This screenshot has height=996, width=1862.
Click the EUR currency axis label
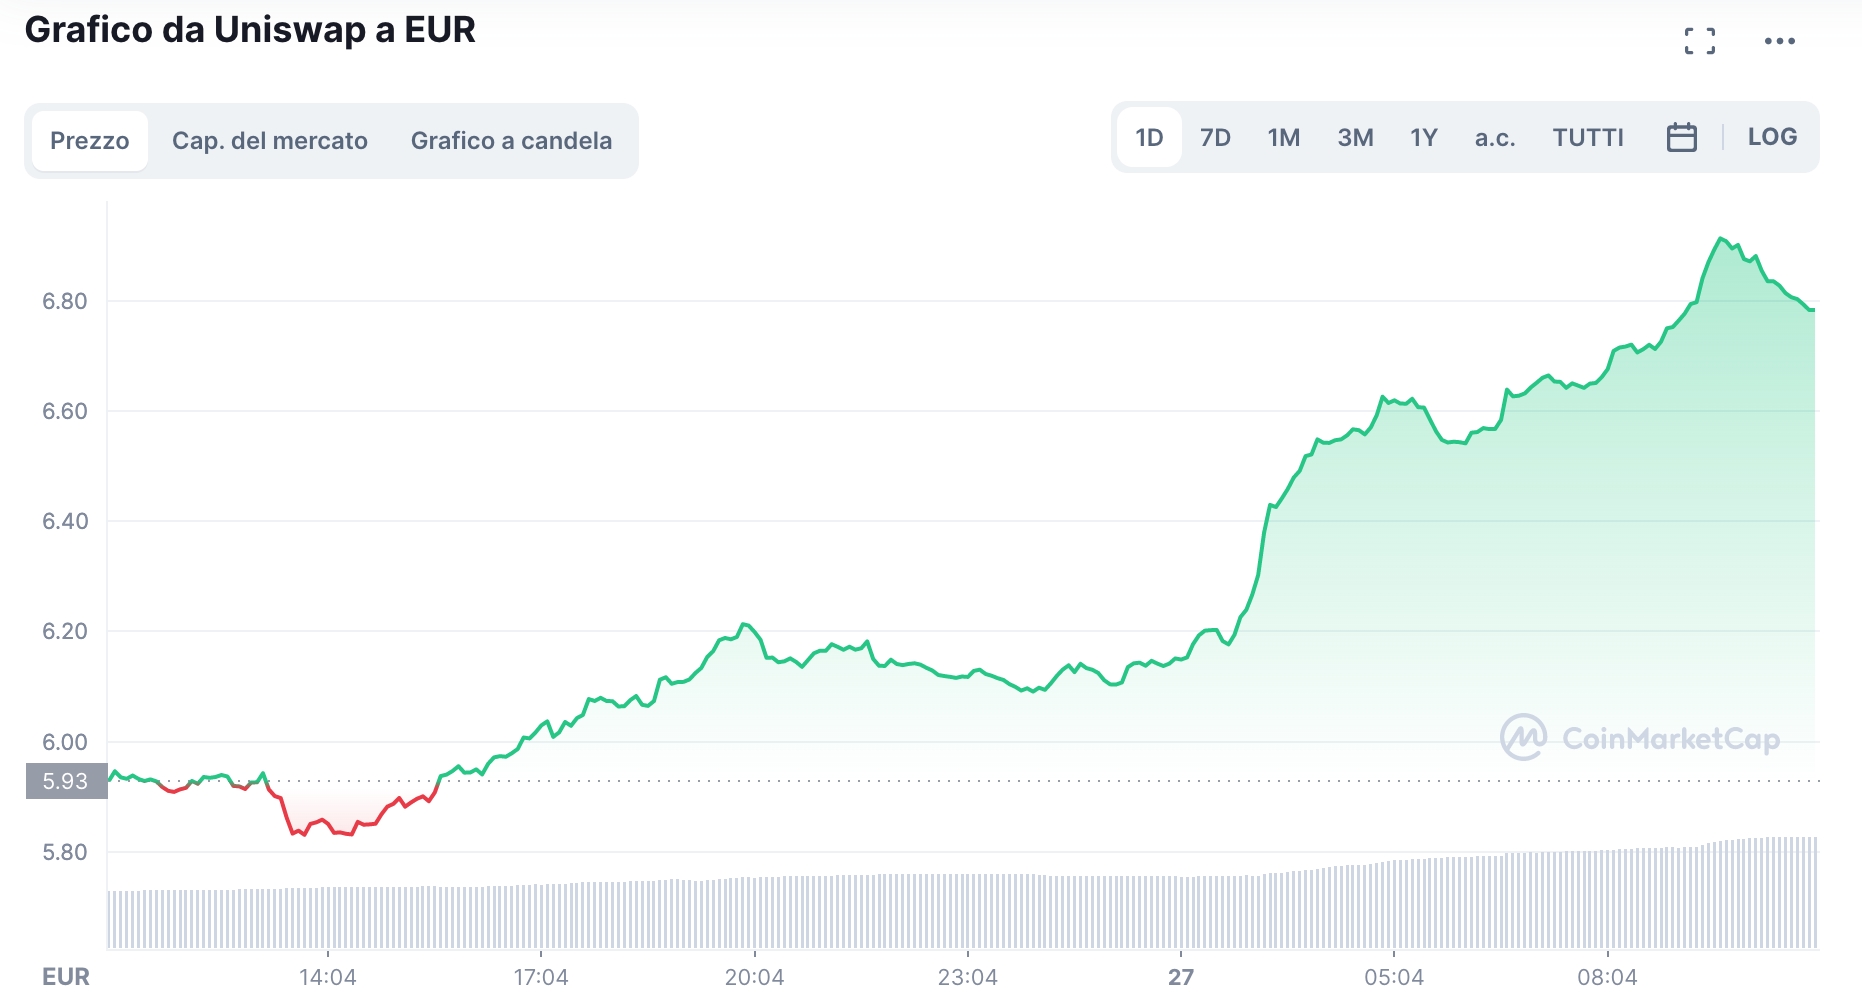[x=66, y=977]
